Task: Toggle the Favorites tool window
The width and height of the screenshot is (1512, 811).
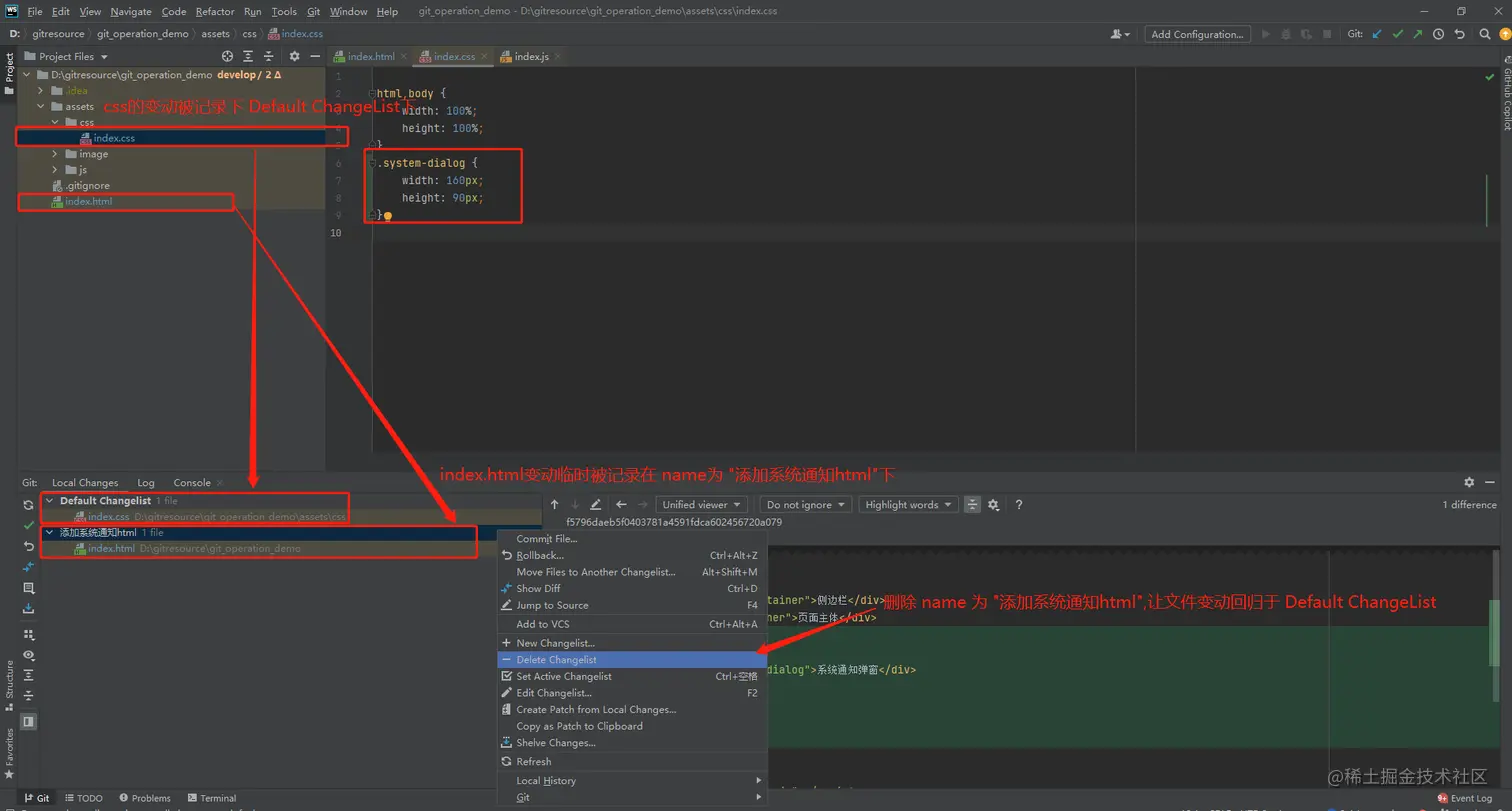Action: (x=8, y=745)
